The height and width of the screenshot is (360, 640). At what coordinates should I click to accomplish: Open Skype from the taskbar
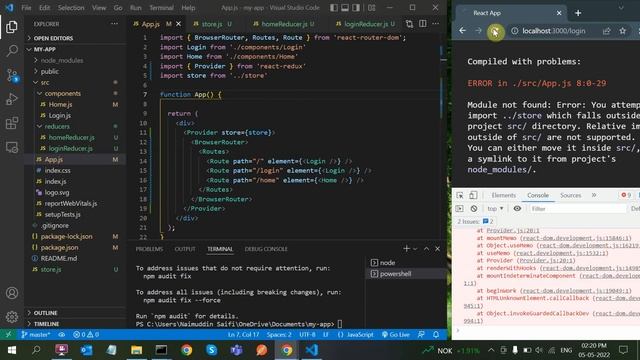(211, 350)
